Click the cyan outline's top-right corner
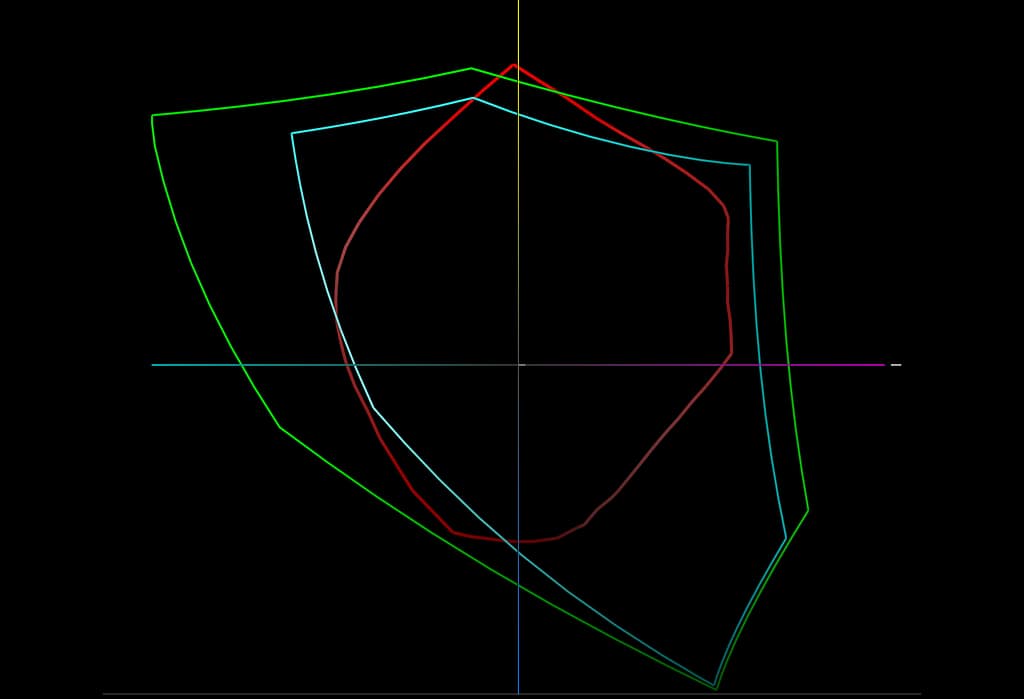Viewport: 1024px width, 699px height. pyautogui.click(x=749, y=165)
